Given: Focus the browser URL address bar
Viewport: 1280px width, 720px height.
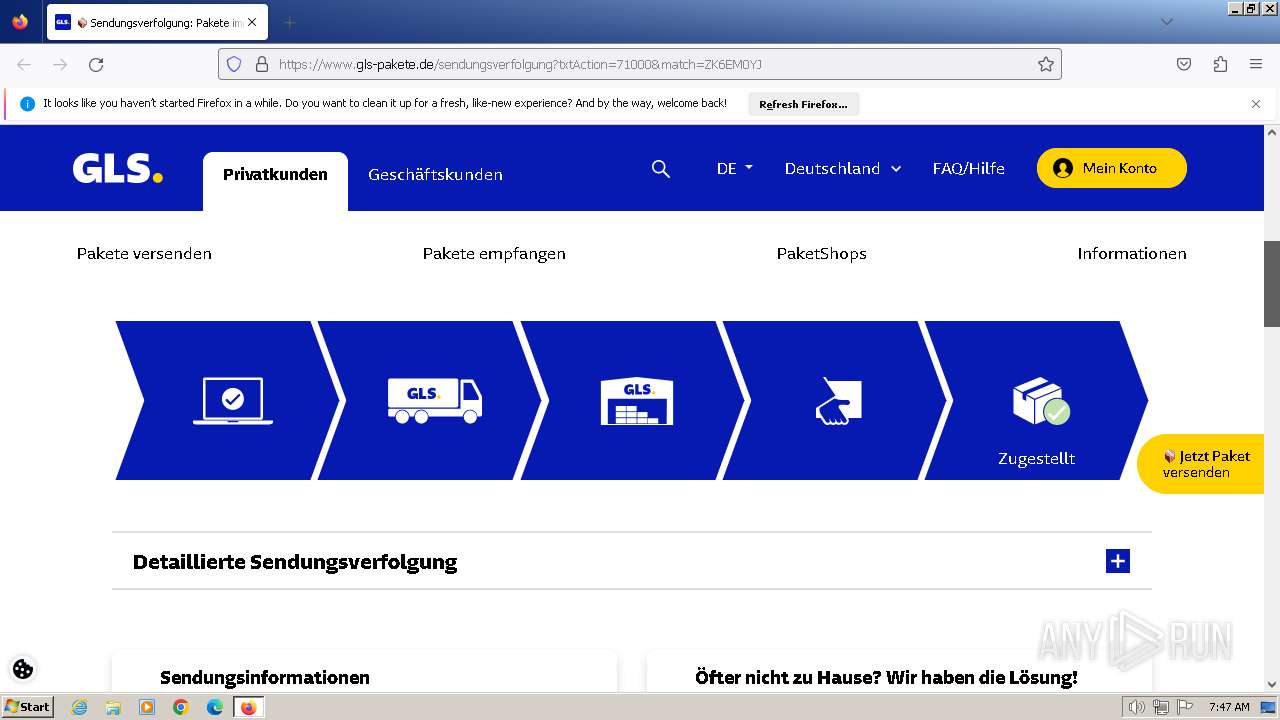Looking at the screenshot, I should pos(640,64).
